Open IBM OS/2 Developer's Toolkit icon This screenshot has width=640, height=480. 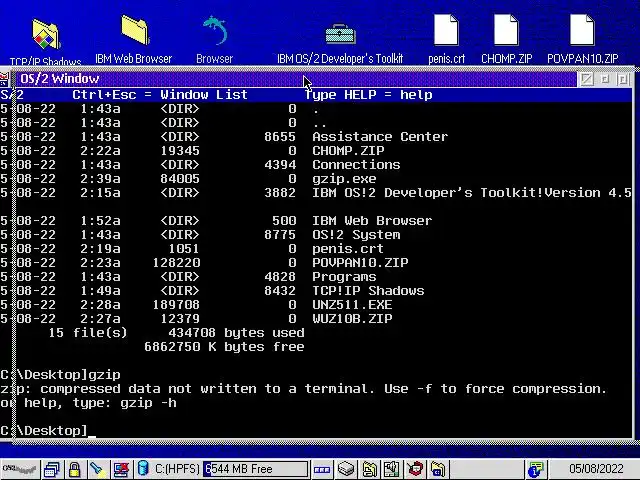(x=340, y=34)
